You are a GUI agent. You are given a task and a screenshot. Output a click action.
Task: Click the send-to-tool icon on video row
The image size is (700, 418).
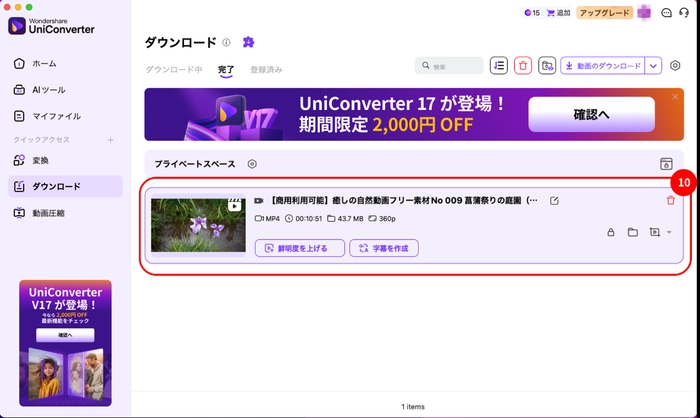654,232
